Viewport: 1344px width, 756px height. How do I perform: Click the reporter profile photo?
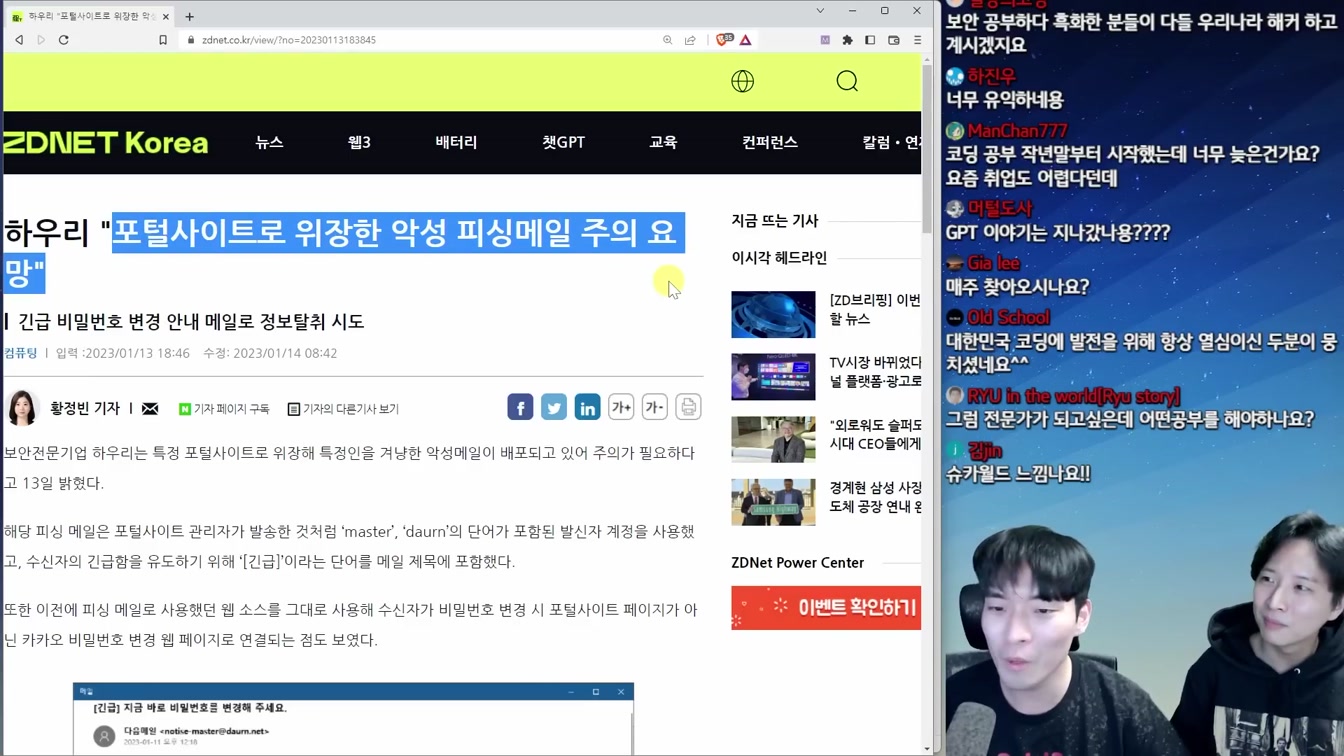23,408
